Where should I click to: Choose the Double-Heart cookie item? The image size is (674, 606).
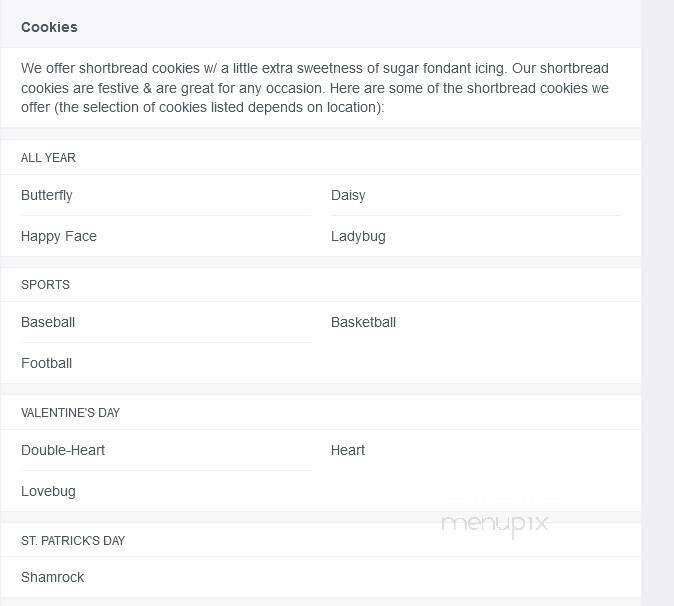63,451
